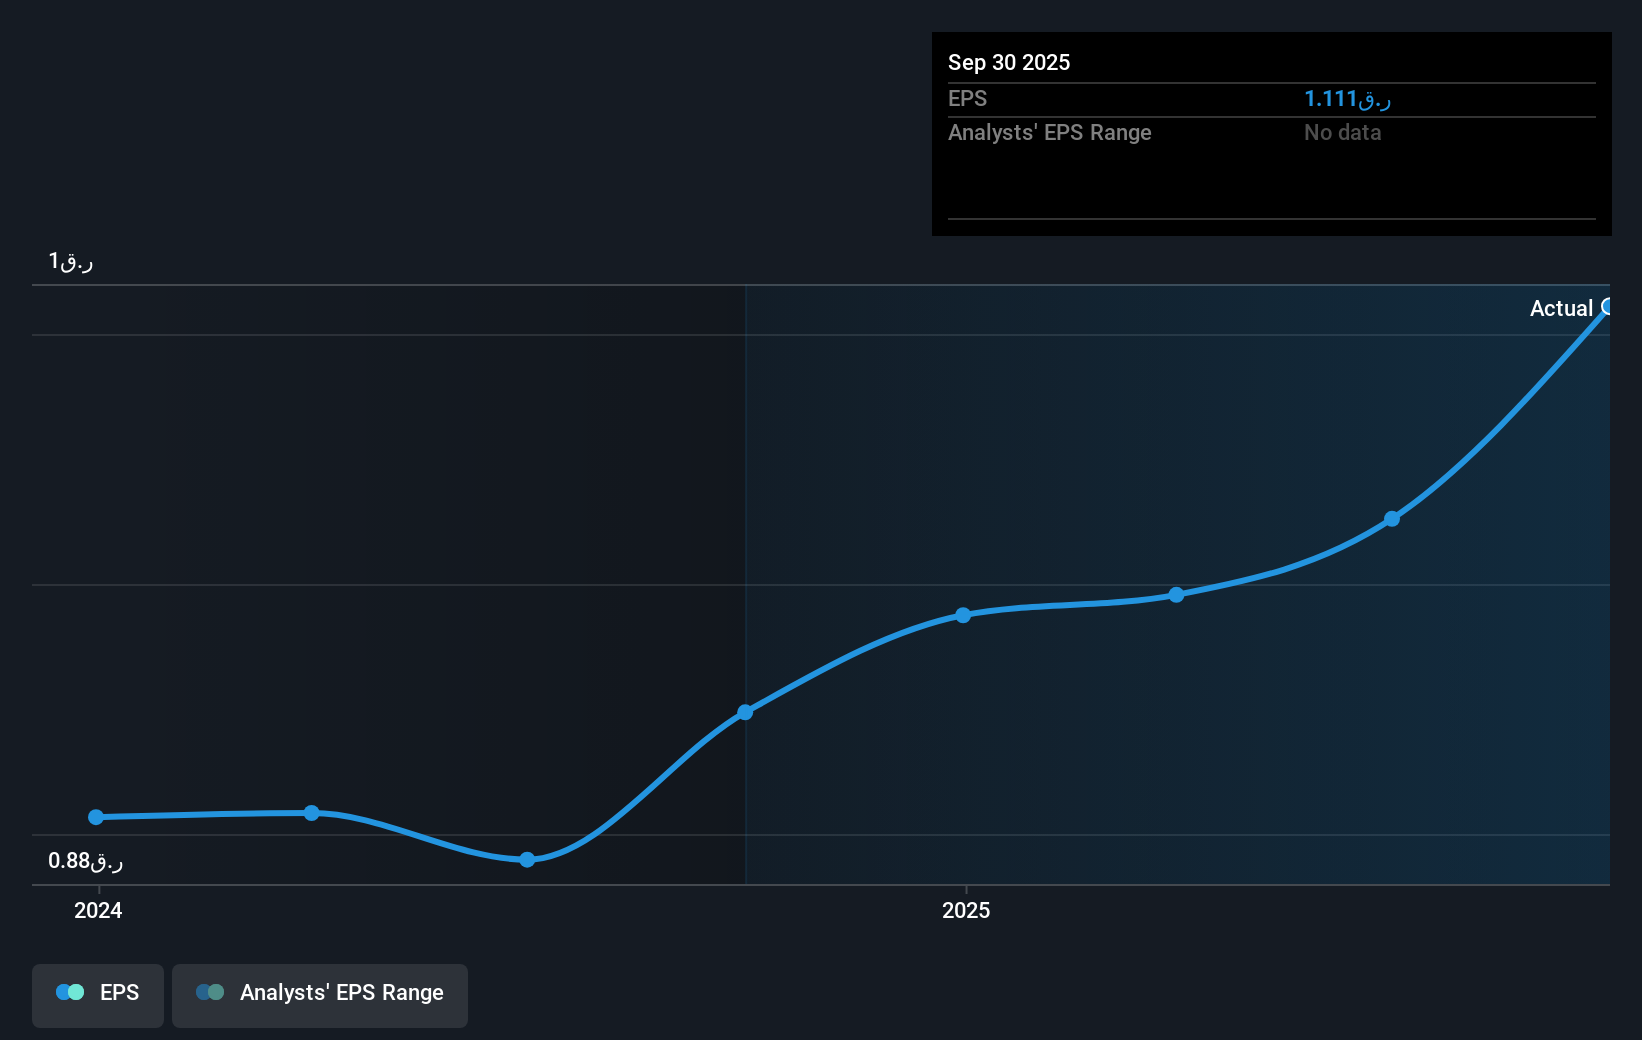
Task: Toggle the EPS series visibility
Action: 97,994
